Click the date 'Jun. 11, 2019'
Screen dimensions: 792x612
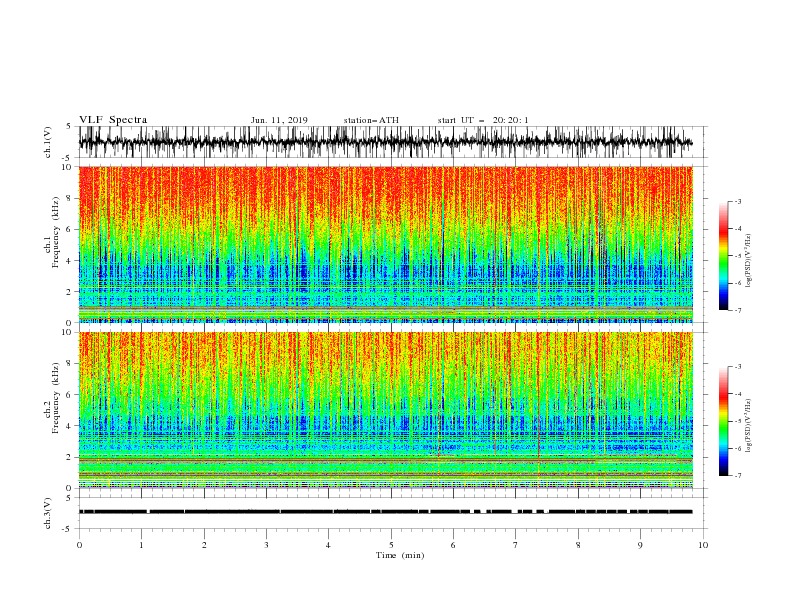[279, 120]
